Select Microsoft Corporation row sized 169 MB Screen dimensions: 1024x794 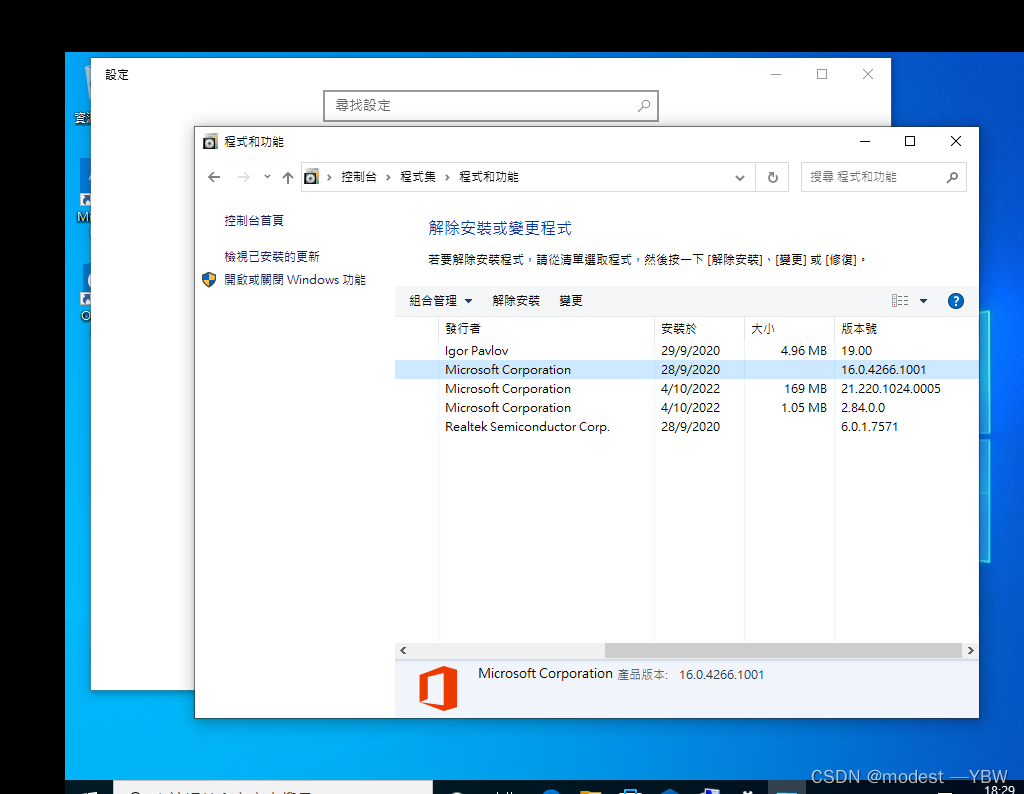(686, 389)
